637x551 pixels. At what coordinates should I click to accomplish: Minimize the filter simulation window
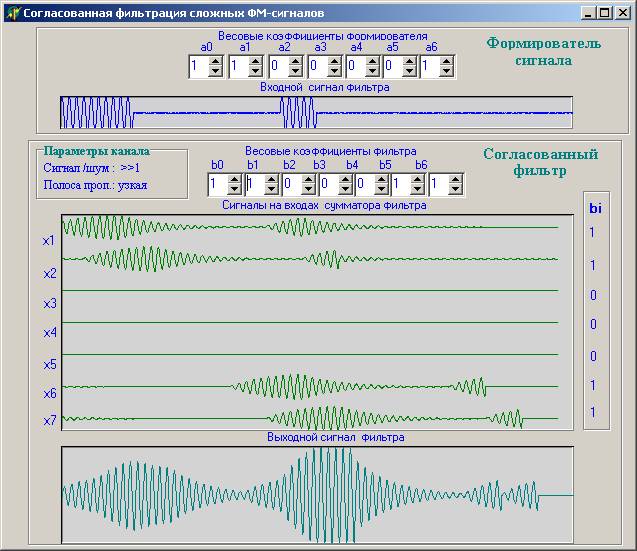click(x=588, y=13)
